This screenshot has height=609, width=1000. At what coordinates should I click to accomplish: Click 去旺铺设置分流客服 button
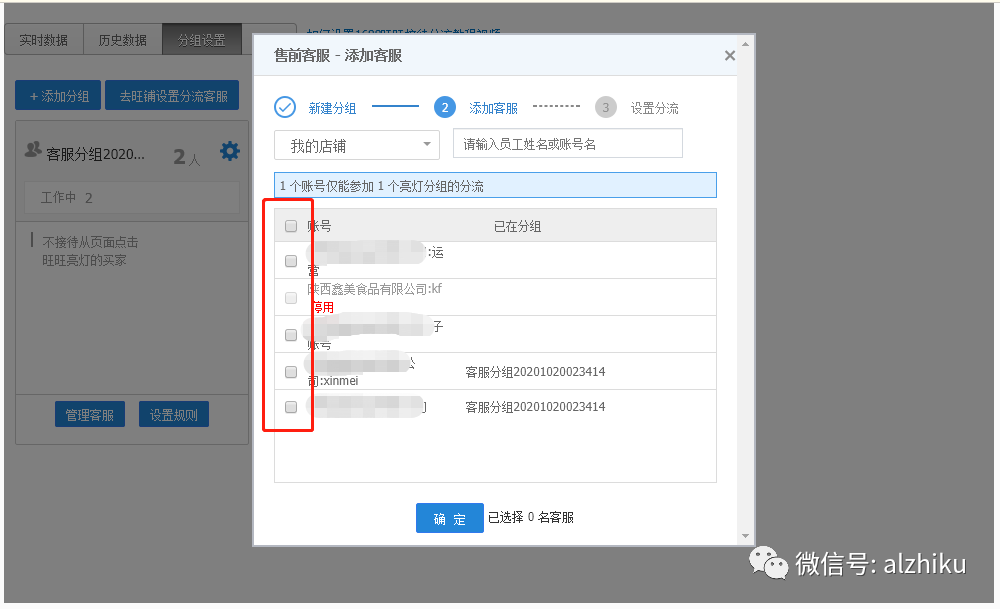pos(172,96)
